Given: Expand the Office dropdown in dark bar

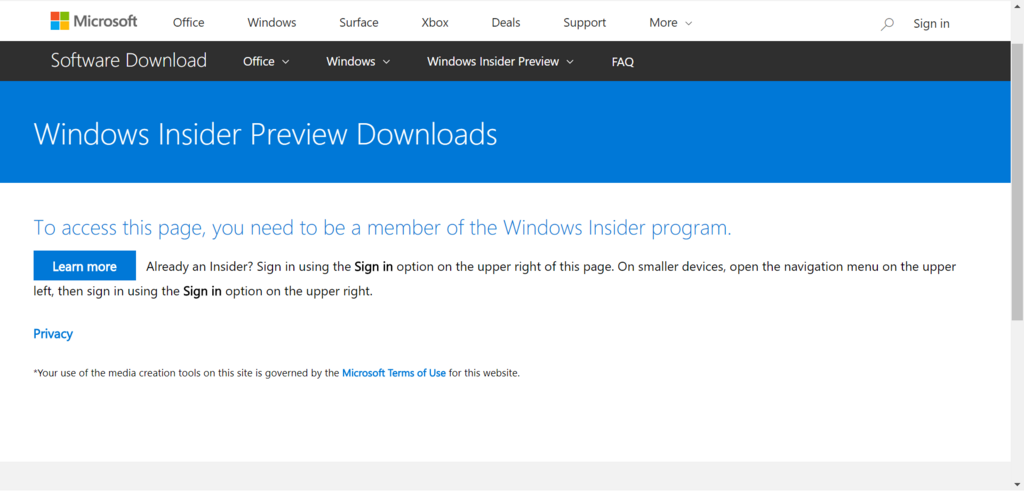Looking at the screenshot, I should point(266,61).
